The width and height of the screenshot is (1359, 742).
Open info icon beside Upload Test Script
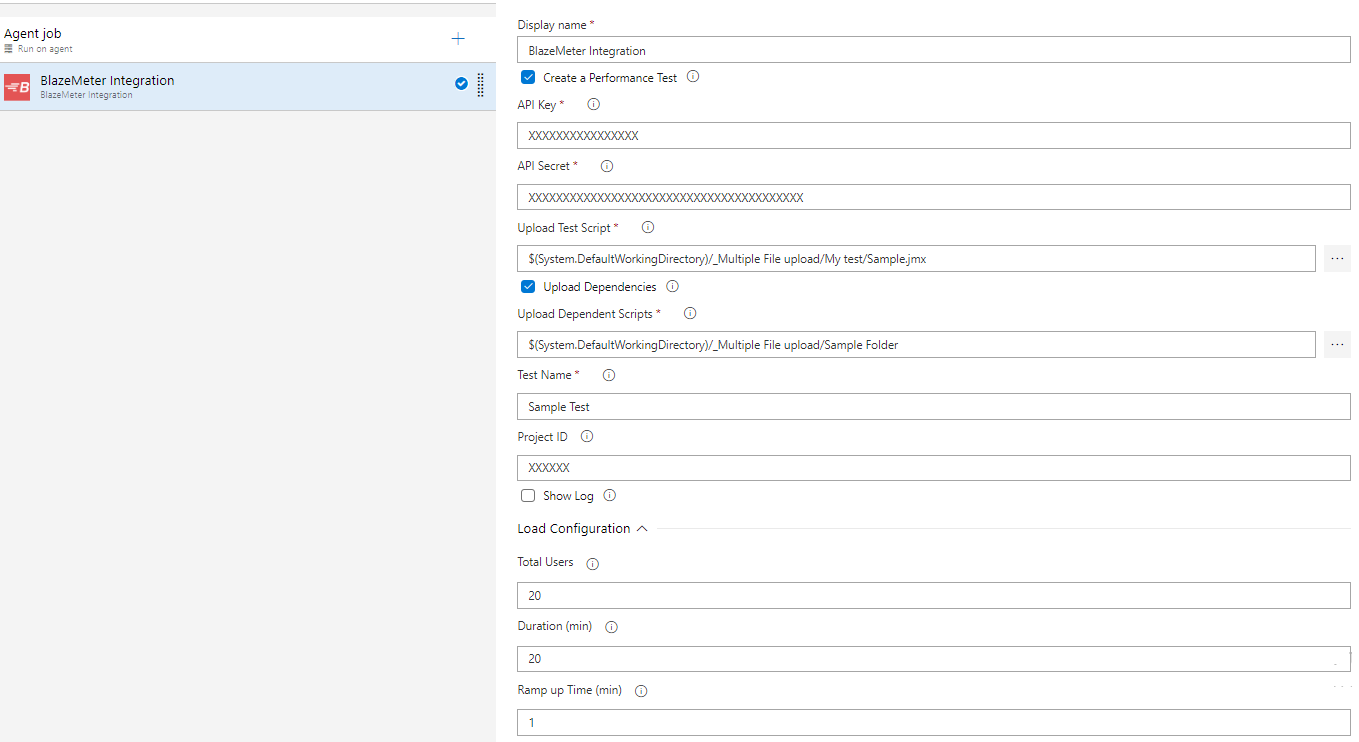[x=647, y=227]
